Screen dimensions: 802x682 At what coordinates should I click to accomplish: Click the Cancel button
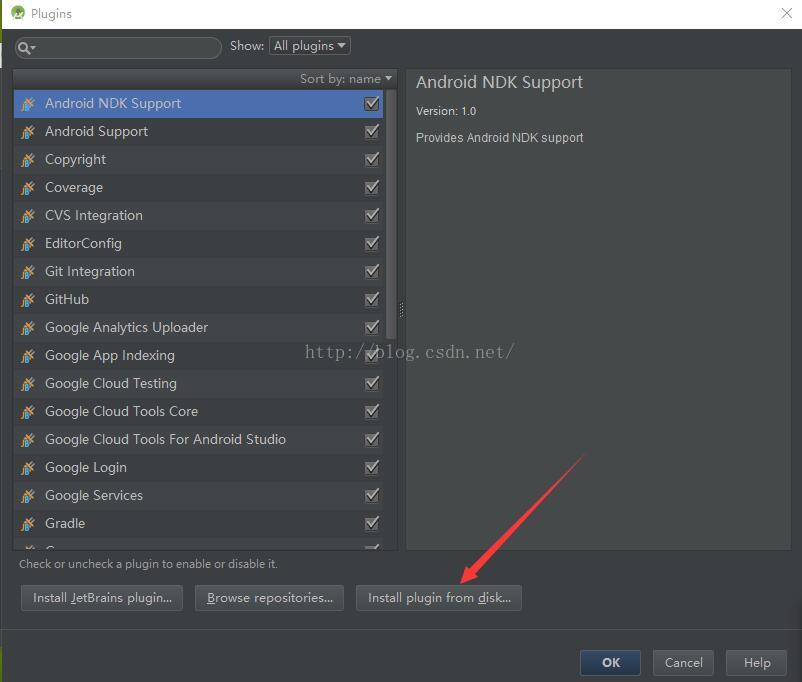[x=683, y=663]
